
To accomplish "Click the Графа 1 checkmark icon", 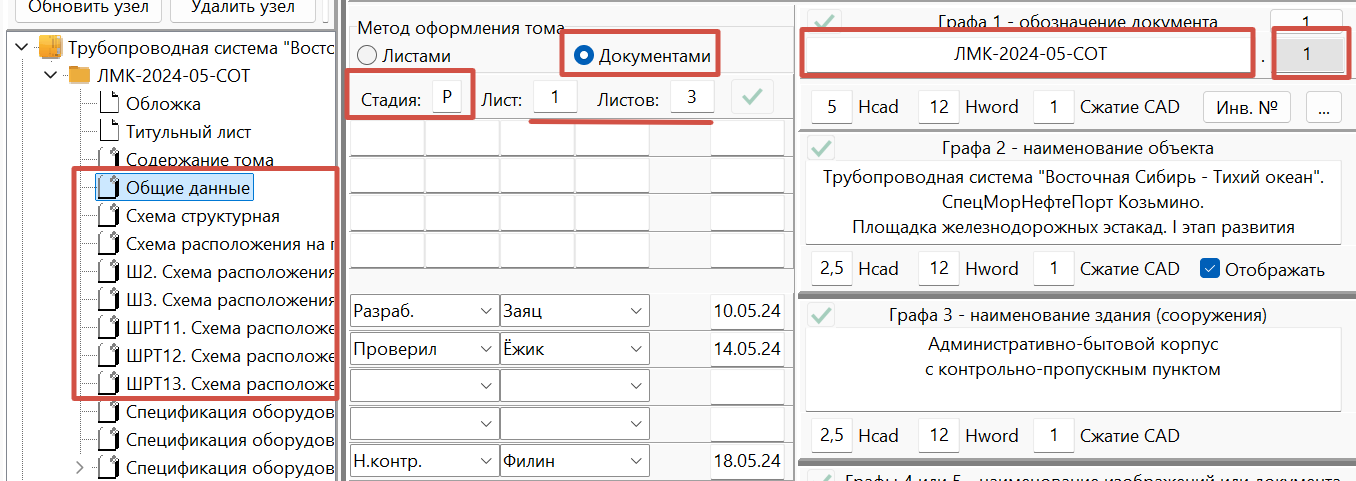I will tap(824, 20).
